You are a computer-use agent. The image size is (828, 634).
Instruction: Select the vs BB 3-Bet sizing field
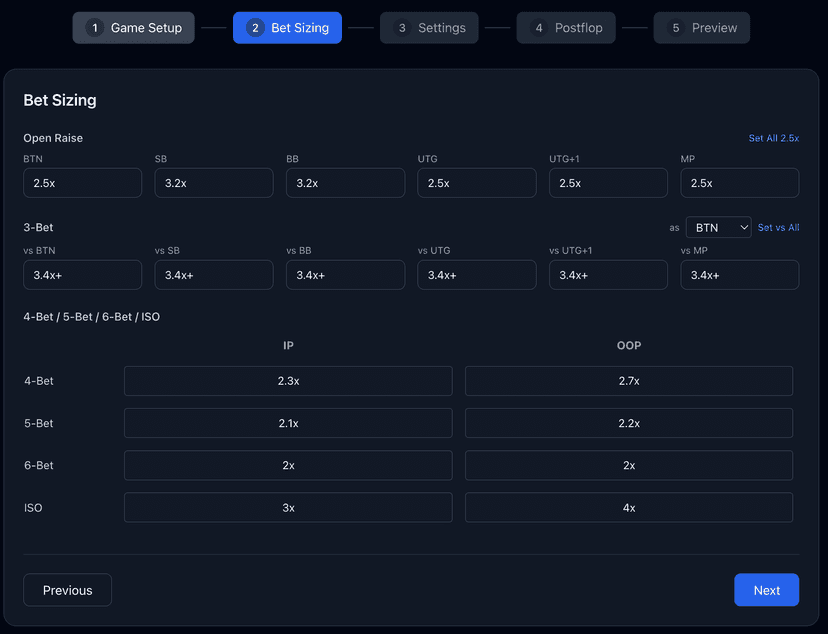click(x=345, y=274)
